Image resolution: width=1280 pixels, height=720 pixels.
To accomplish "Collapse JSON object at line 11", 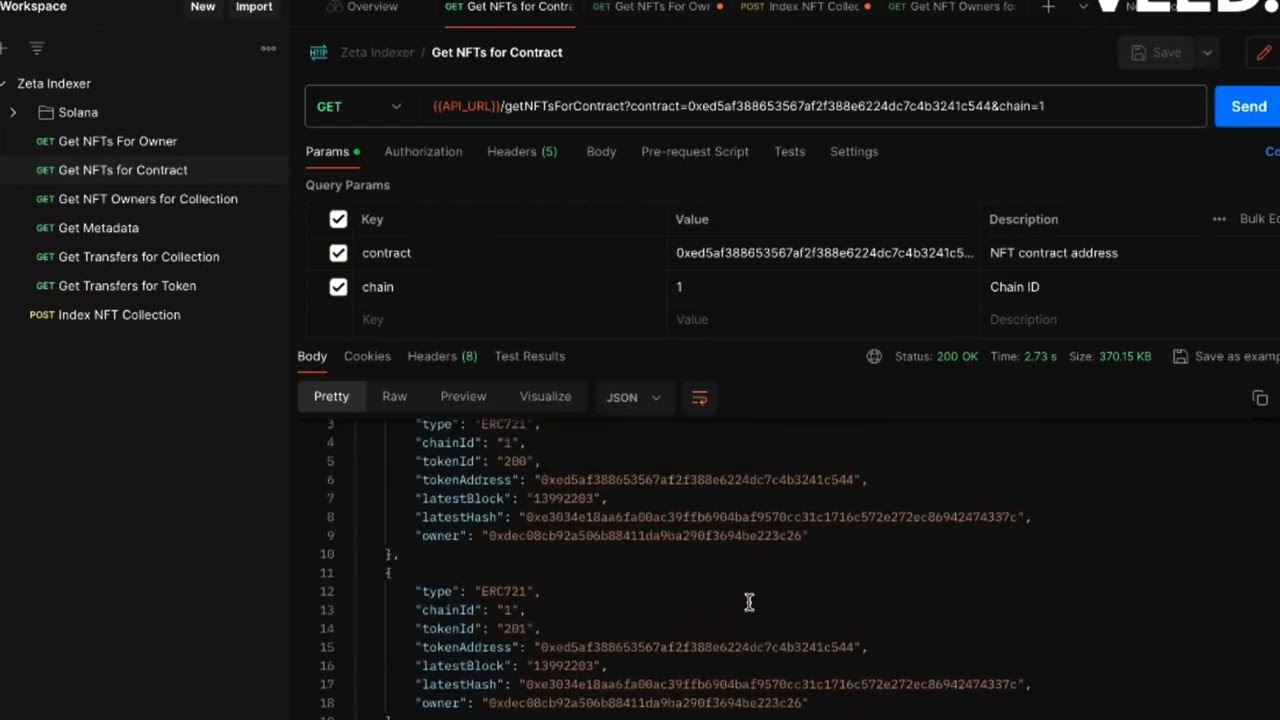I will pyautogui.click(x=387, y=573).
